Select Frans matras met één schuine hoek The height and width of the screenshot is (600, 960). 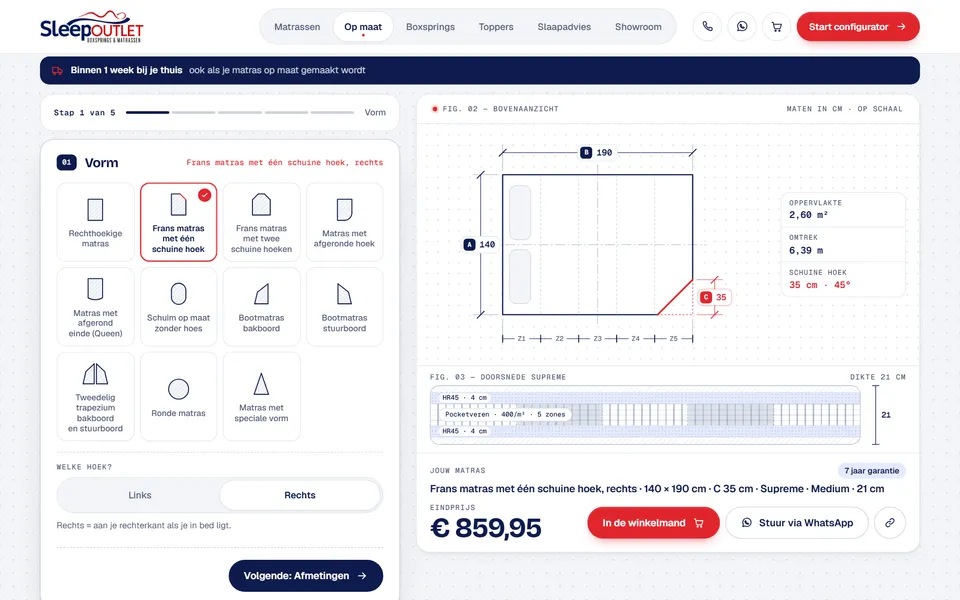[x=178, y=222]
